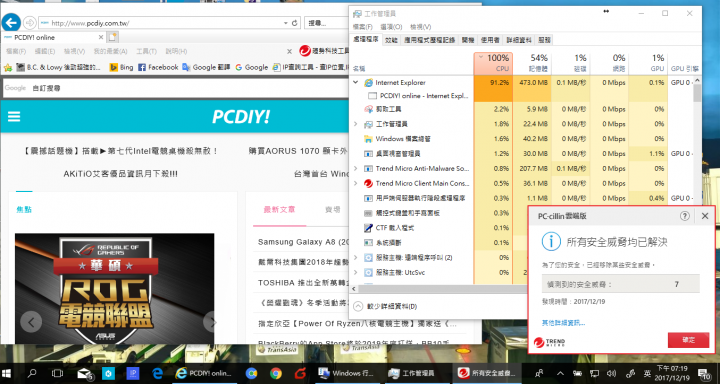Image resolution: width=720 pixels, height=384 pixels.
Task: Open the Google 翻譯 favorites bar bookmark
Action: pos(206,67)
